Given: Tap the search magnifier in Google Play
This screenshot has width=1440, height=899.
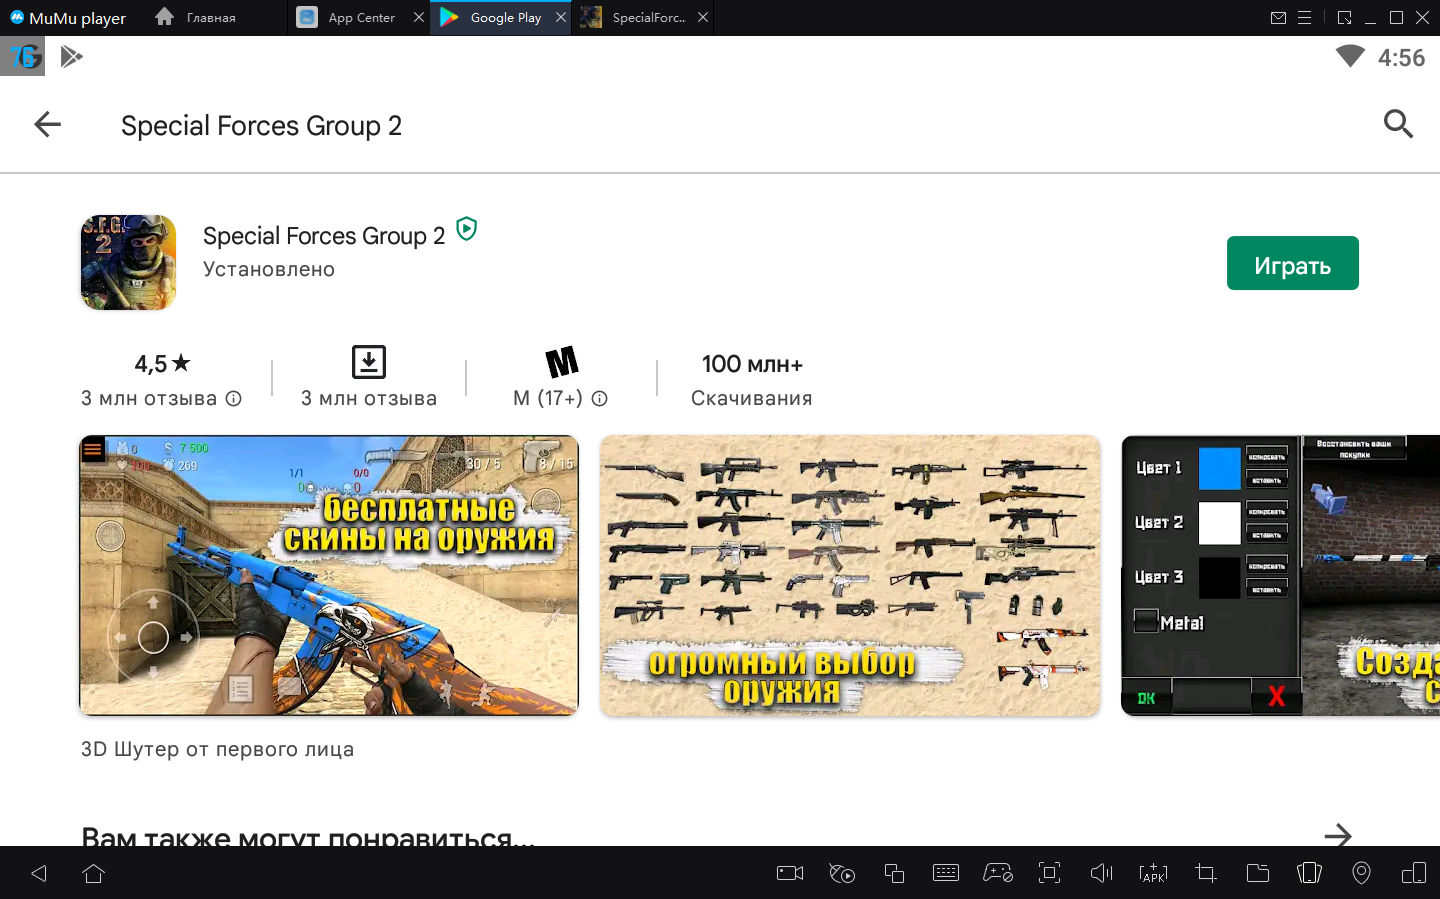Looking at the screenshot, I should click(x=1398, y=124).
